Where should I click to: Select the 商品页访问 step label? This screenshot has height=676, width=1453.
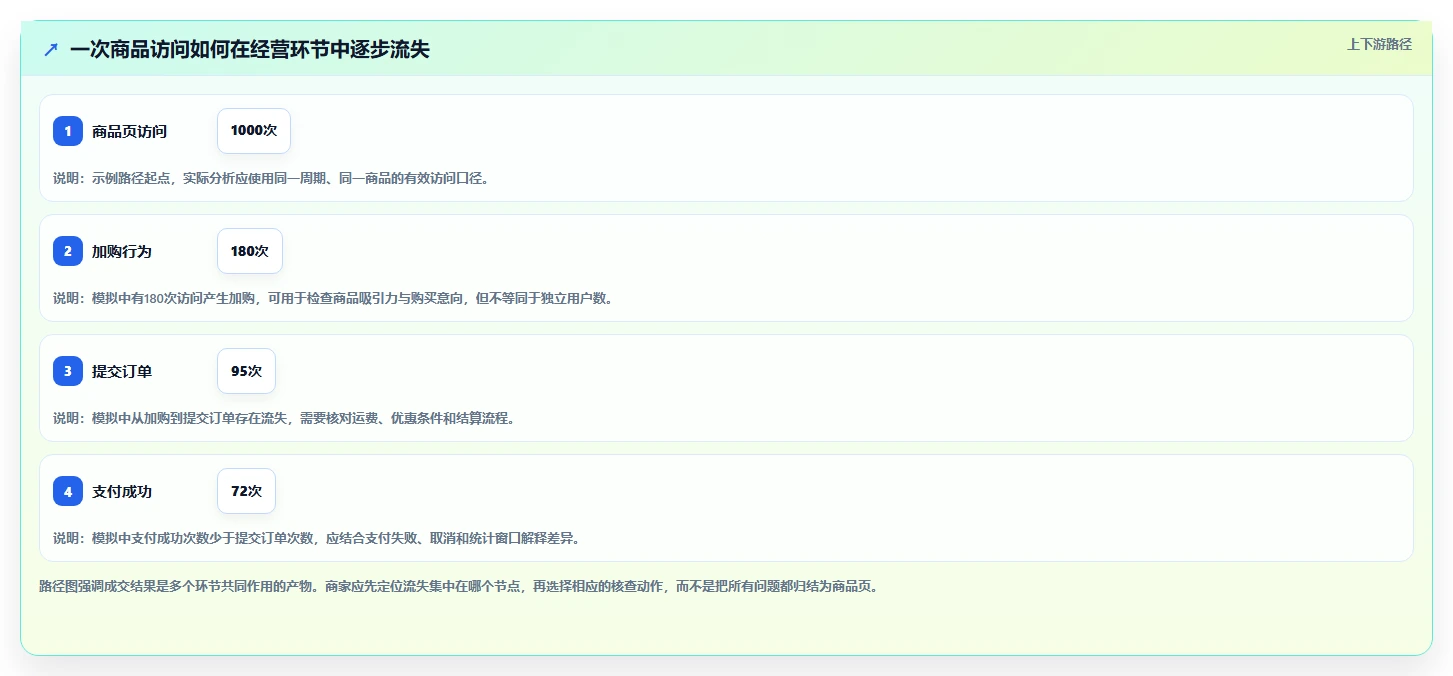[129, 131]
